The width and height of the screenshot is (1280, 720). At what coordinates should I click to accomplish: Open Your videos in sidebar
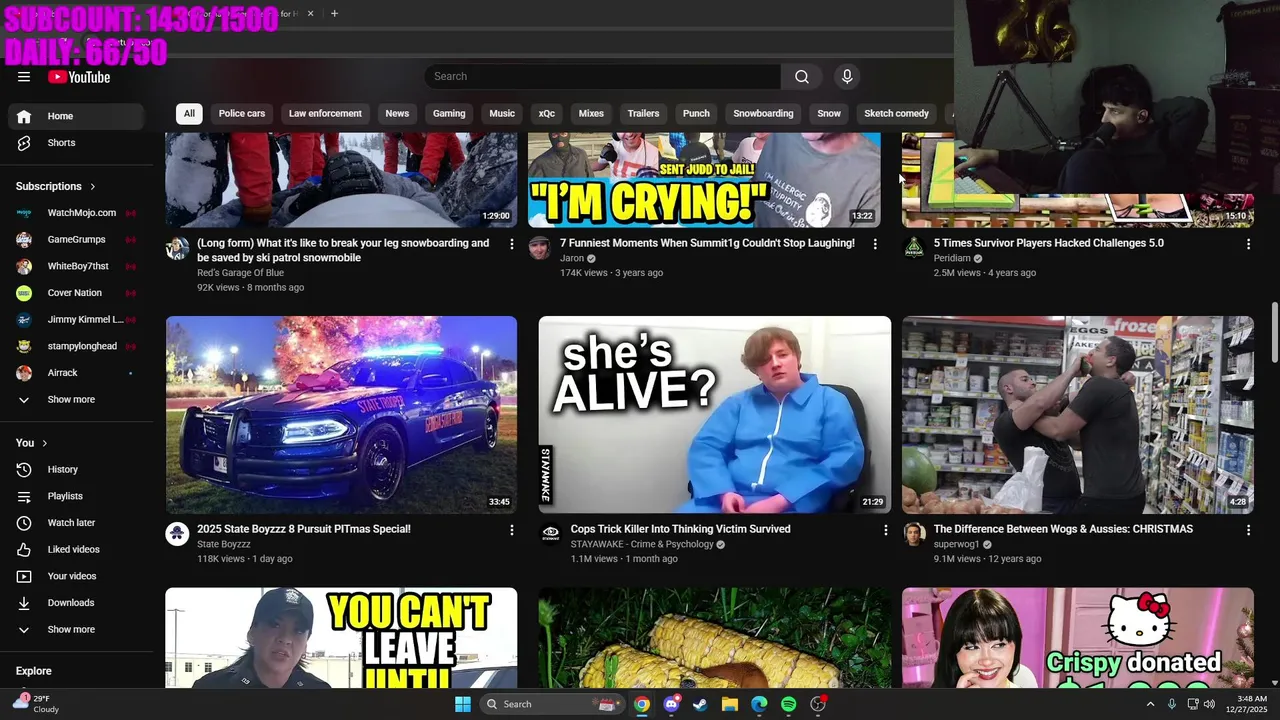[x=76, y=576]
